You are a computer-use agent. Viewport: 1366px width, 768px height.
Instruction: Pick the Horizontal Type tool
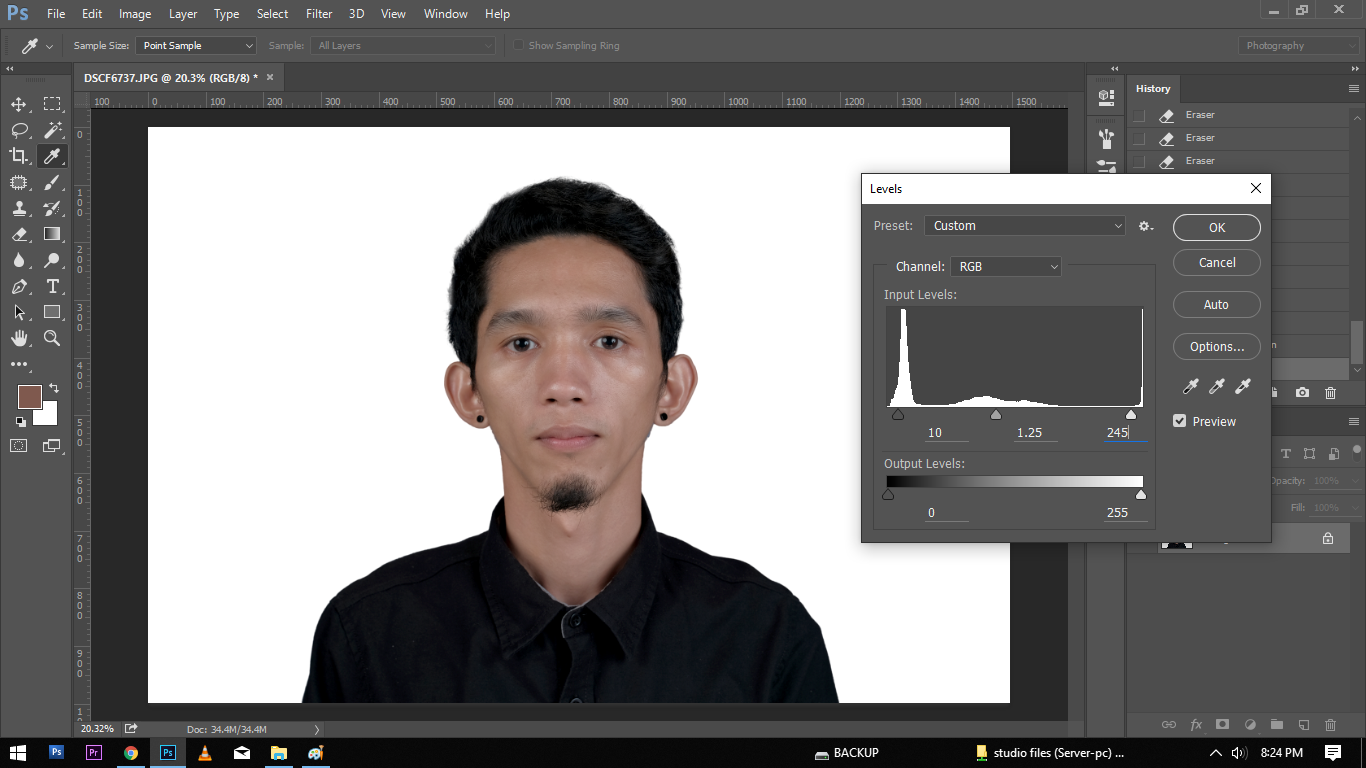pyautogui.click(x=52, y=286)
